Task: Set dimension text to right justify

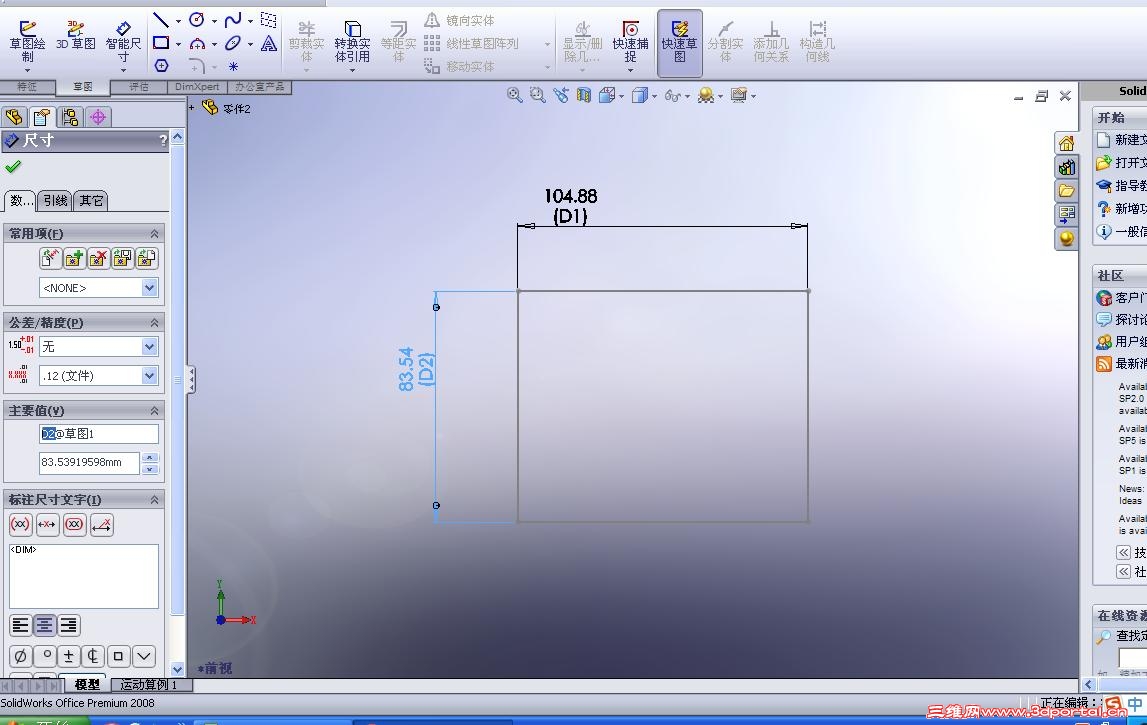Action: [x=69, y=625]
